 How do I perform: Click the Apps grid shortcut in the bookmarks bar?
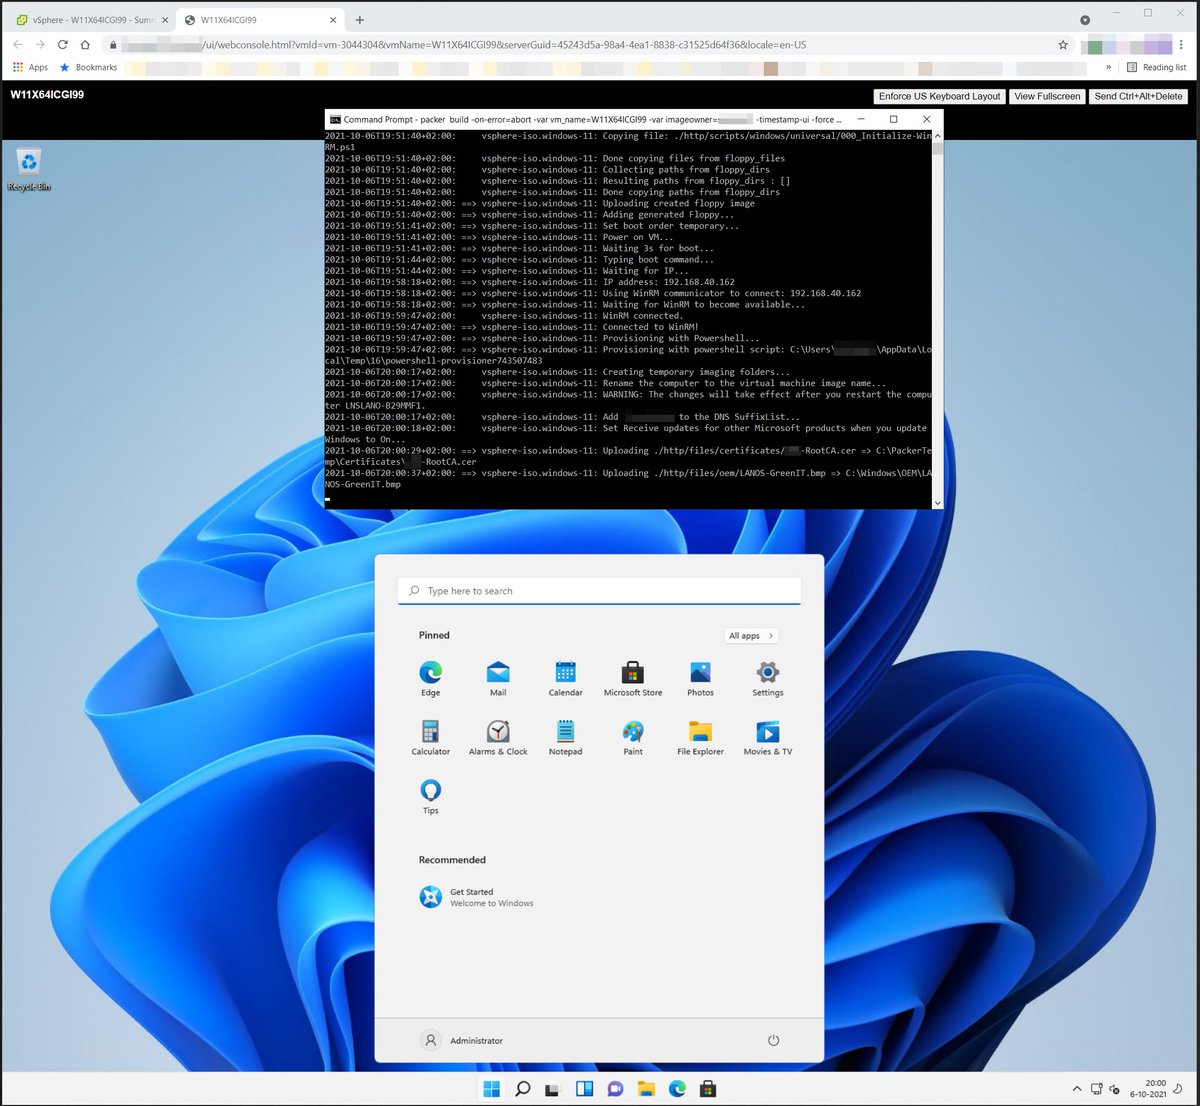(x=30, y=67)
